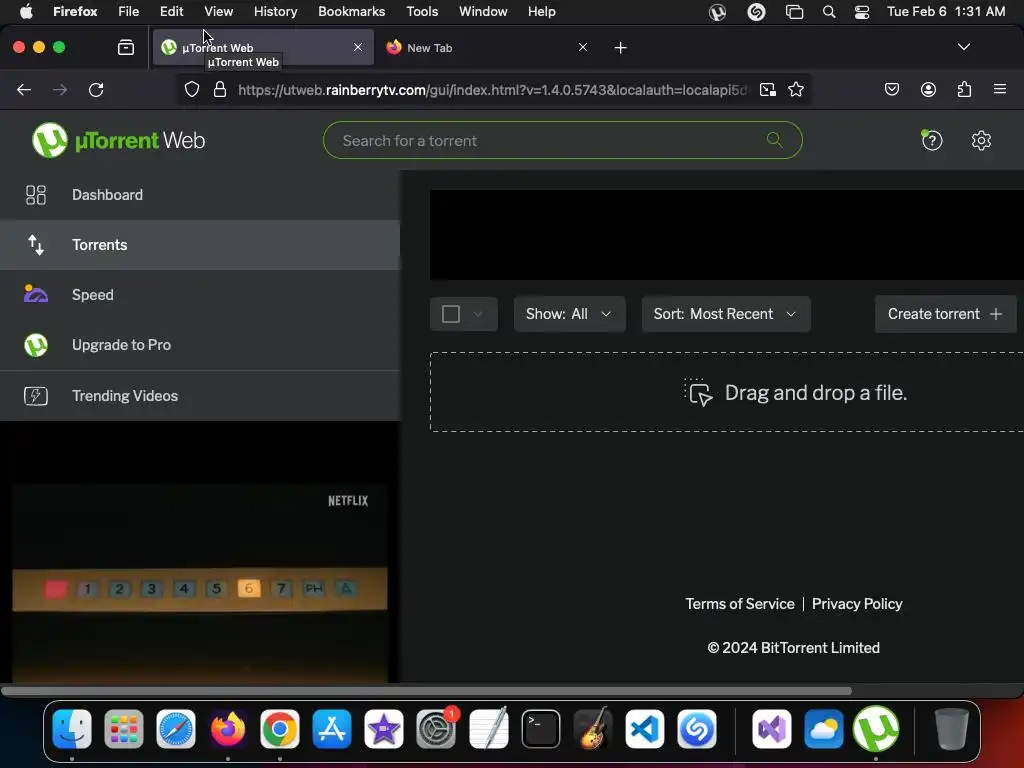
Task: Open the Privacy Policy link
Action: coord(857,604)
